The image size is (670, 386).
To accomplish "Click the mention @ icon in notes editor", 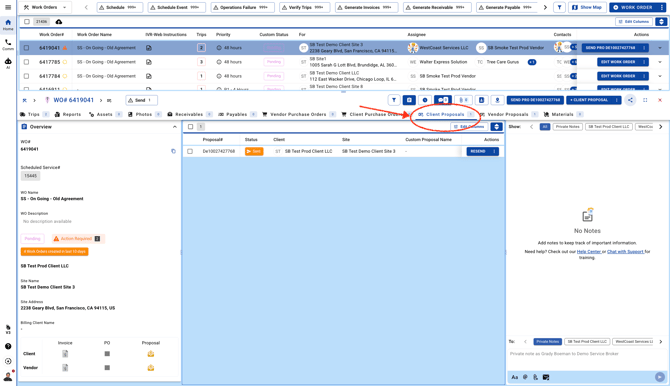I will pyautogui.click(x=525, y=377).
